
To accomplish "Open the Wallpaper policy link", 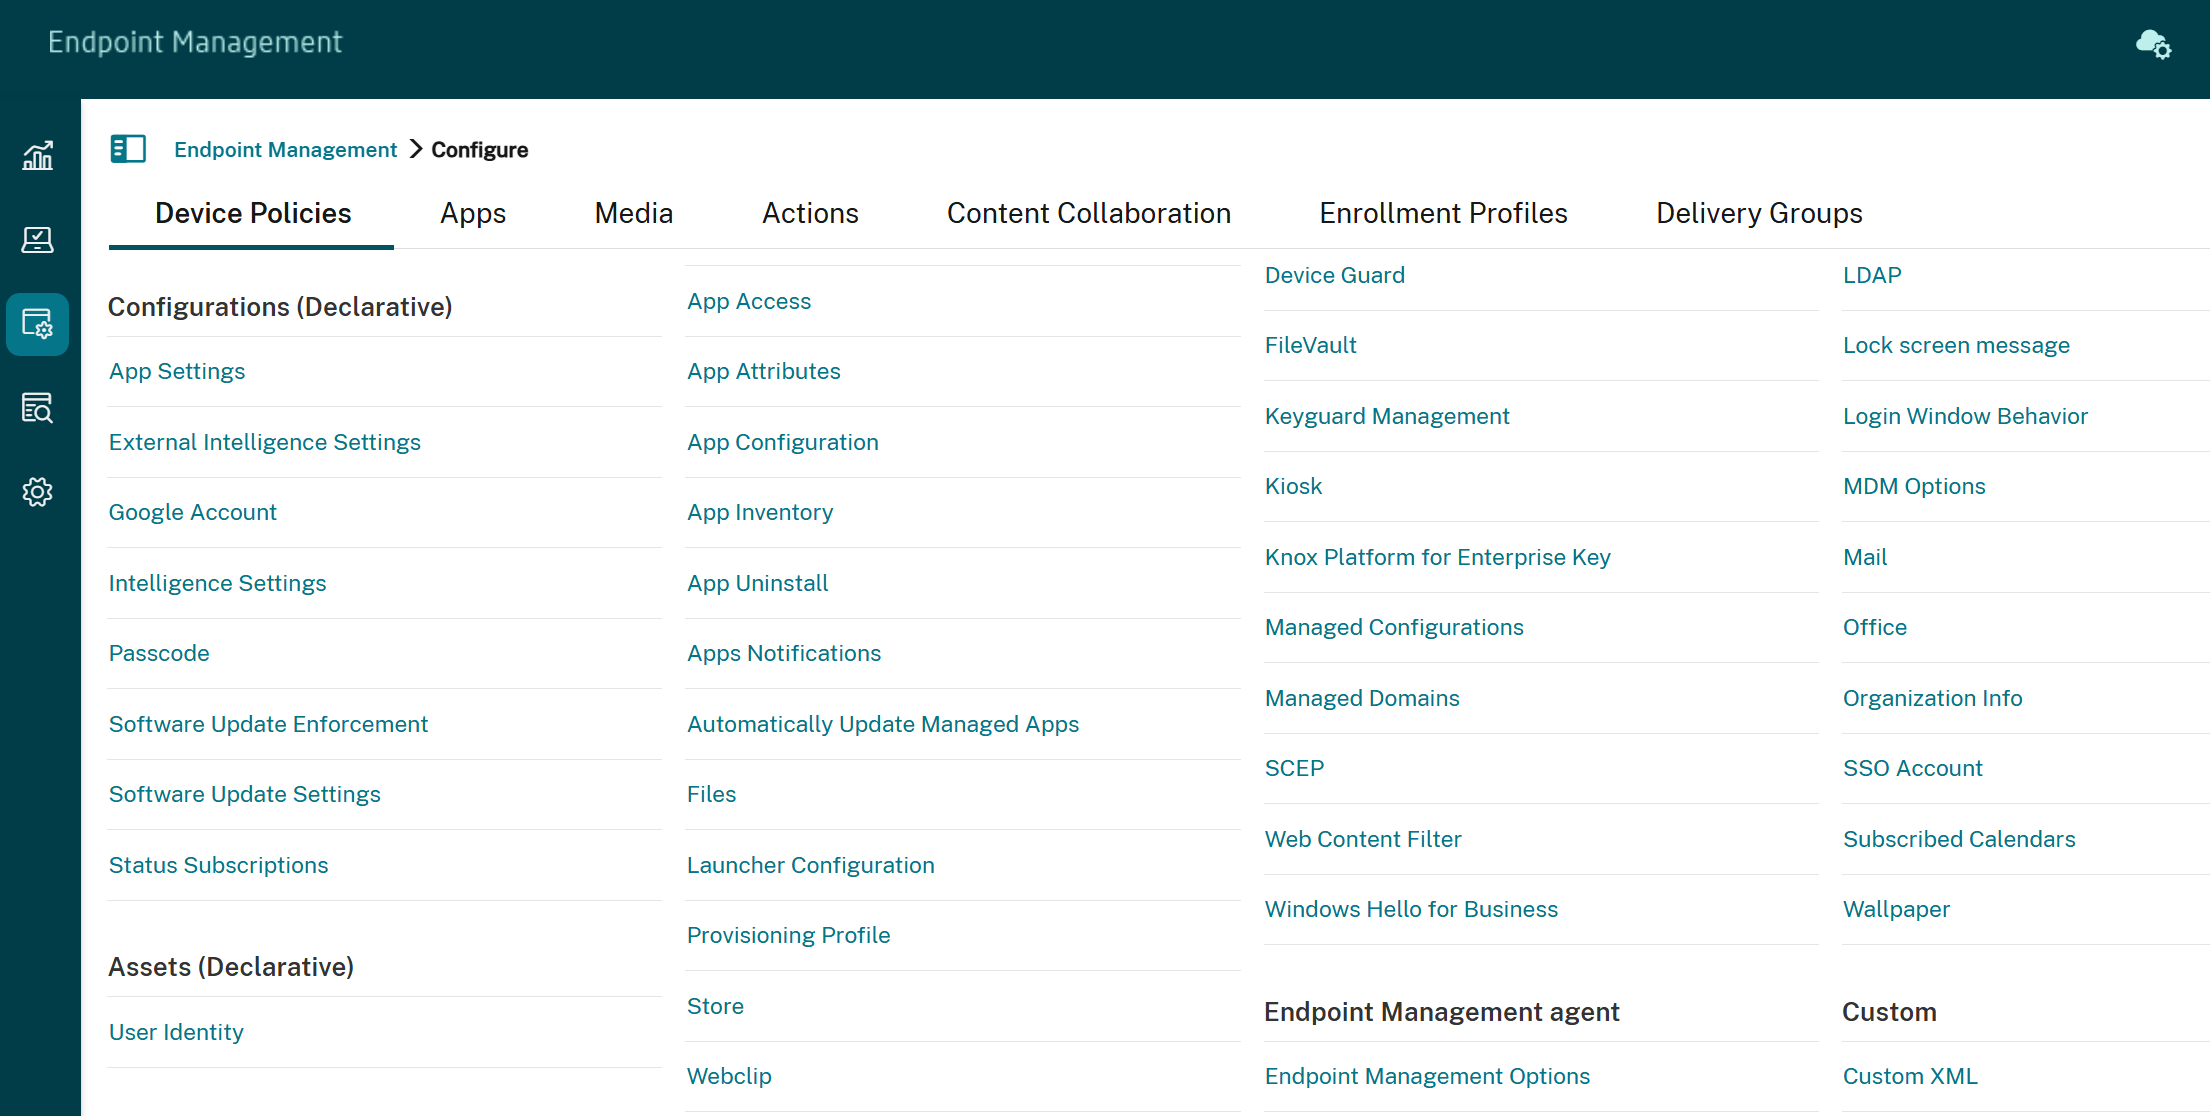I will click(x=1896, y=909).
